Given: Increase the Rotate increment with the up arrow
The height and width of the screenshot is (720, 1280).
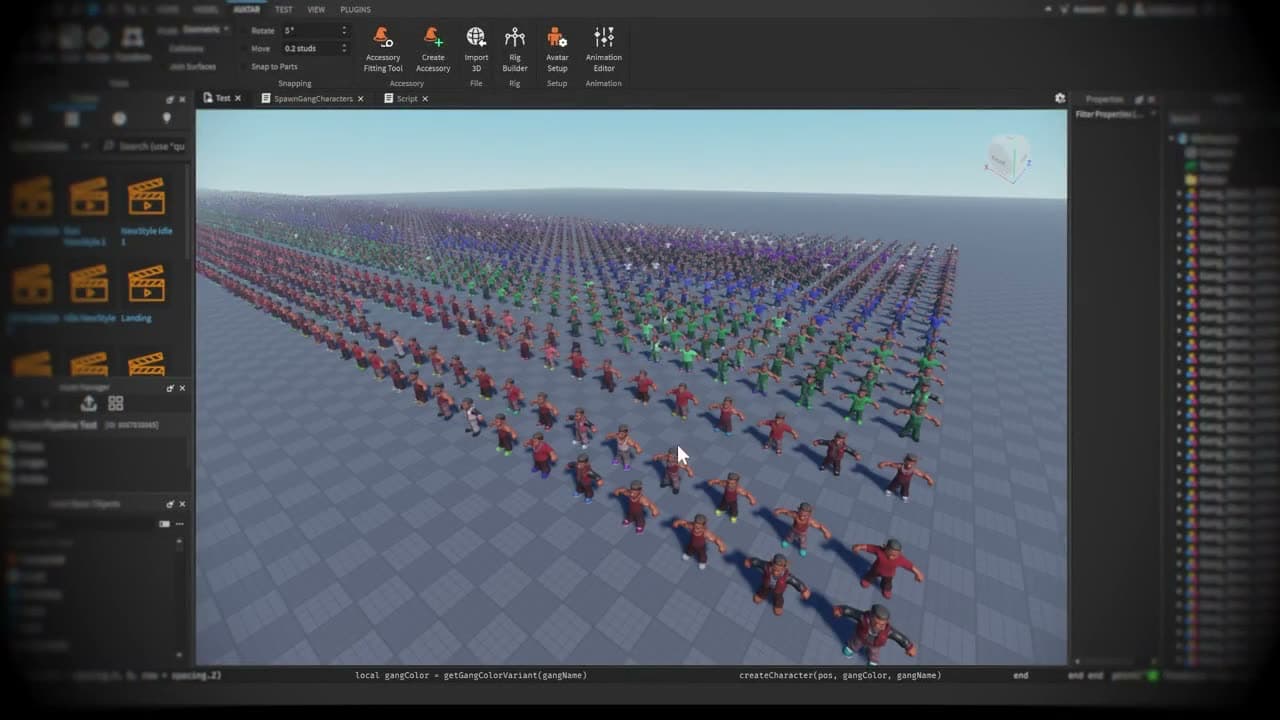Looking at the screenshot, I should click(x=344, y=27).
